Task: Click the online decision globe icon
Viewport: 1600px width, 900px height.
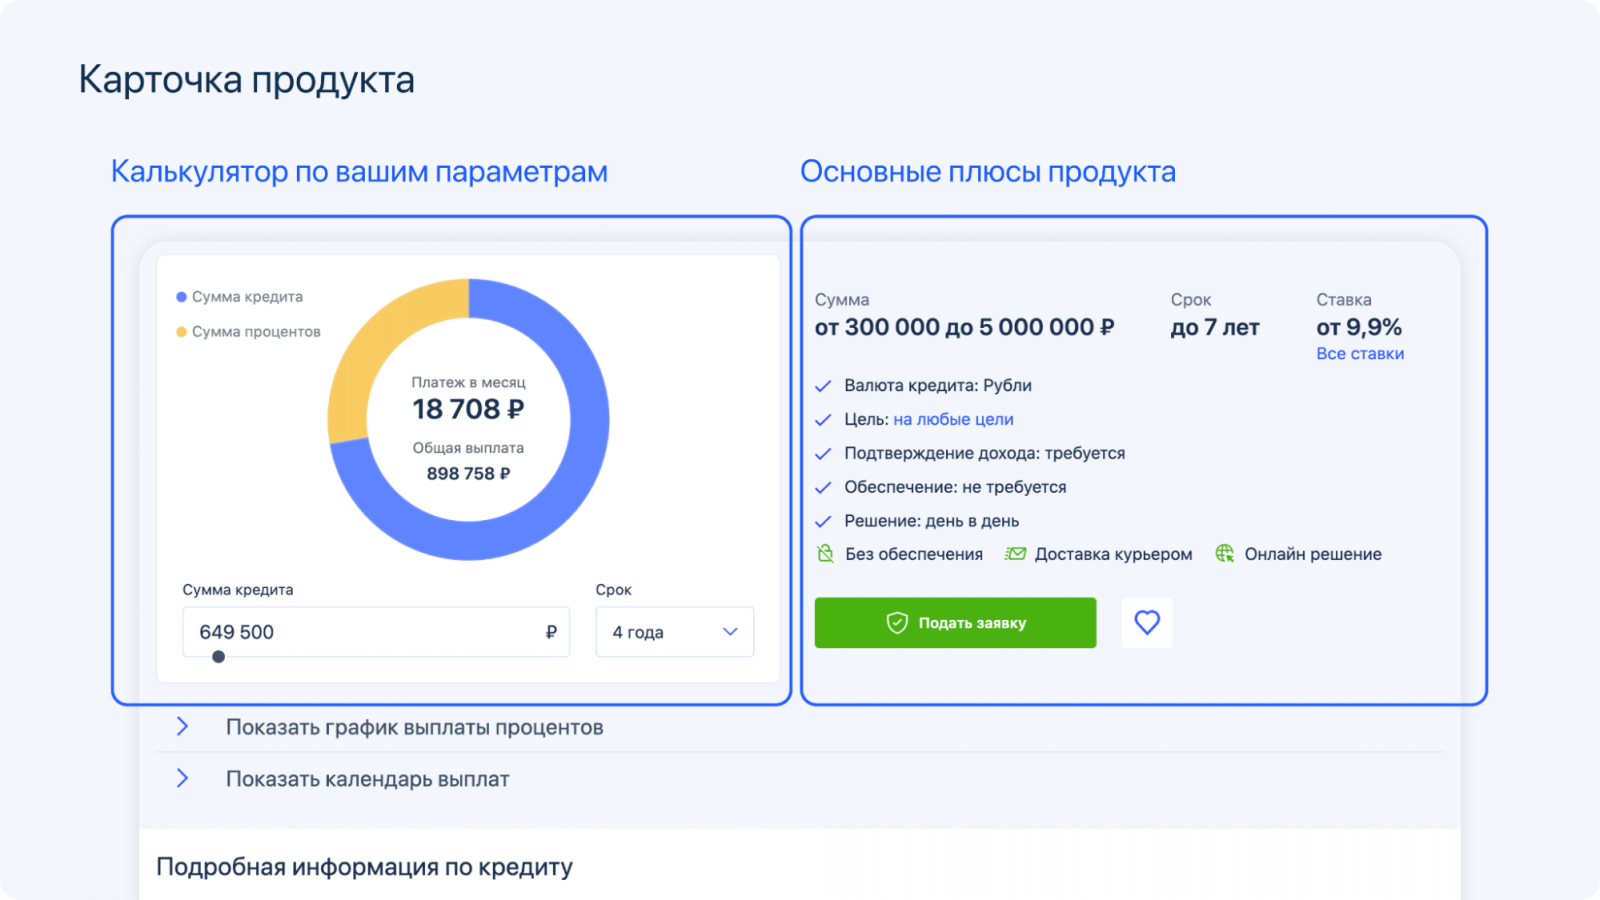Action: 1224,554
